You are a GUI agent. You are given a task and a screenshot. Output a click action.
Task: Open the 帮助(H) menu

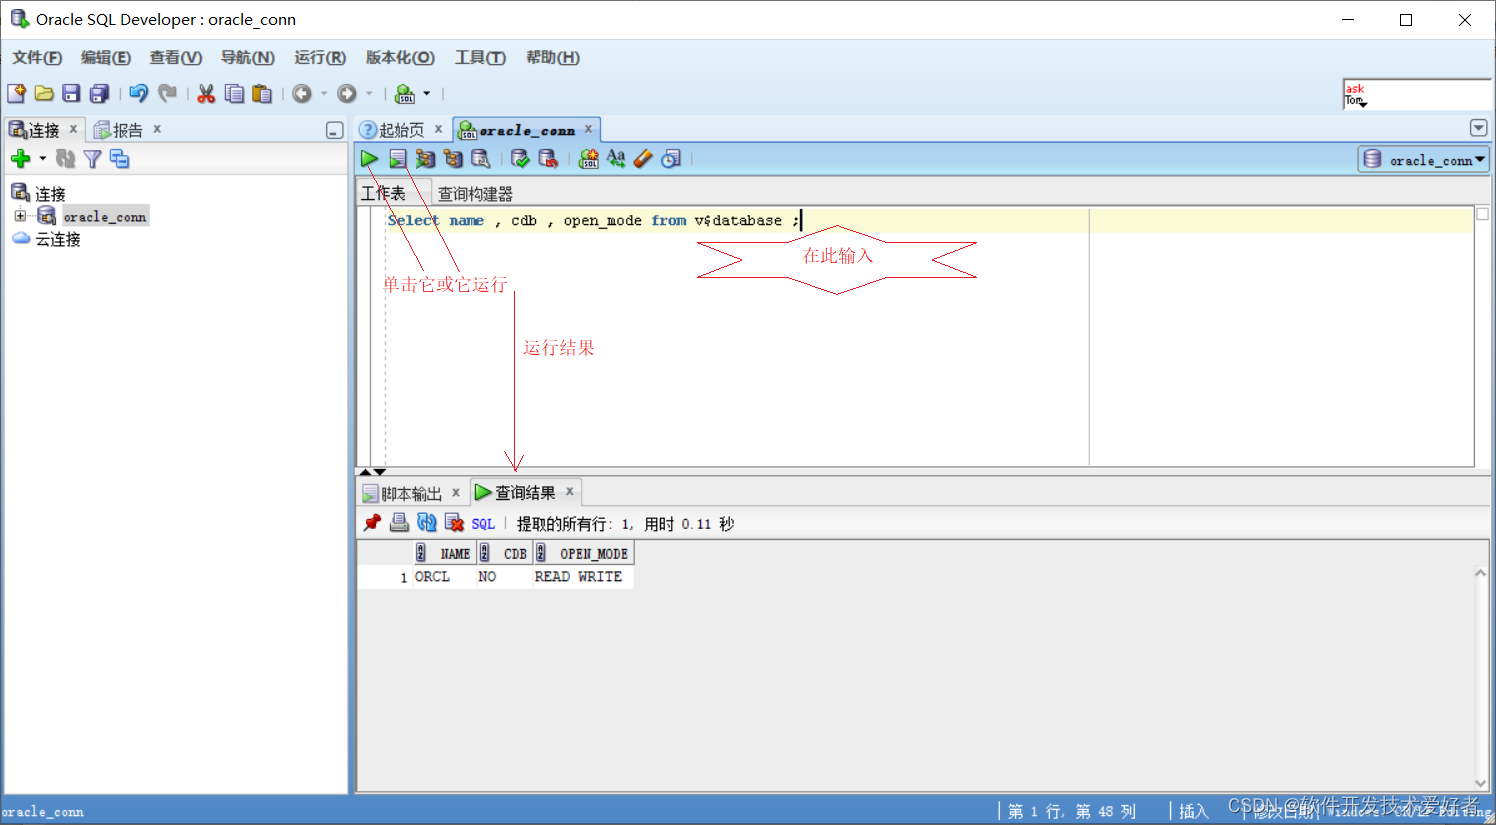point(552,58)
